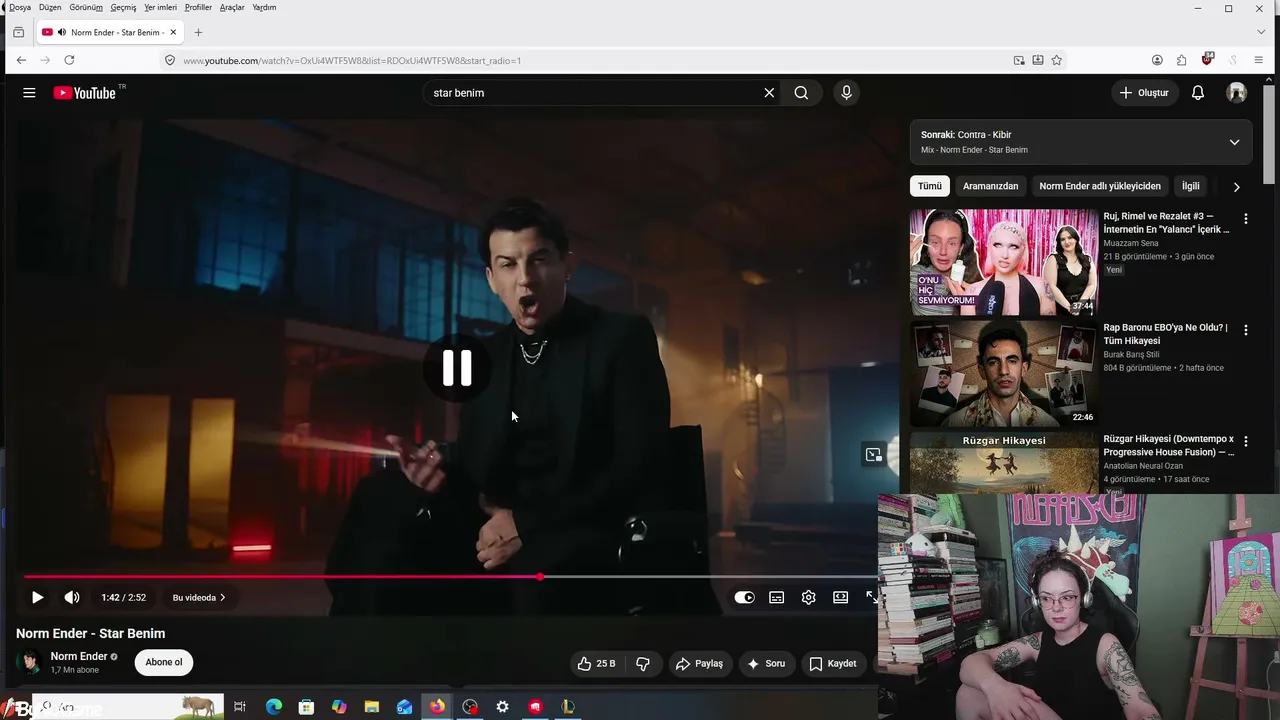
Task: Show more filter chips with the arrow
Action: click(1236, 187)
